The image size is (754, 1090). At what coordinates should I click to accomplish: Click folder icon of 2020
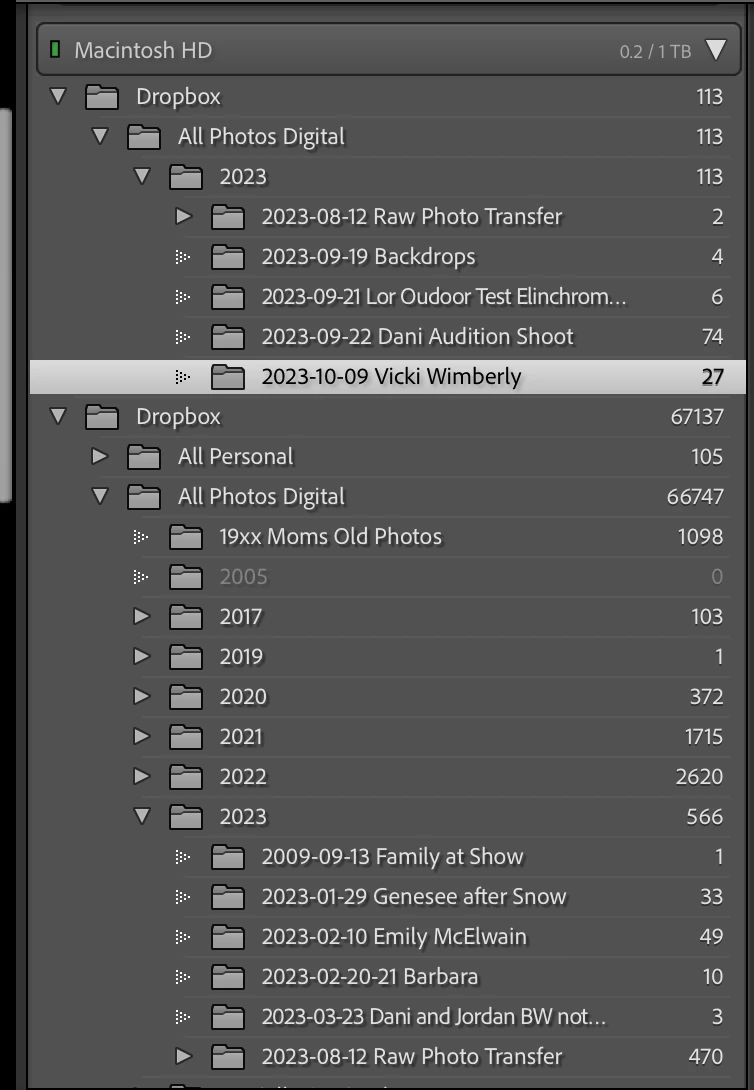186,697
